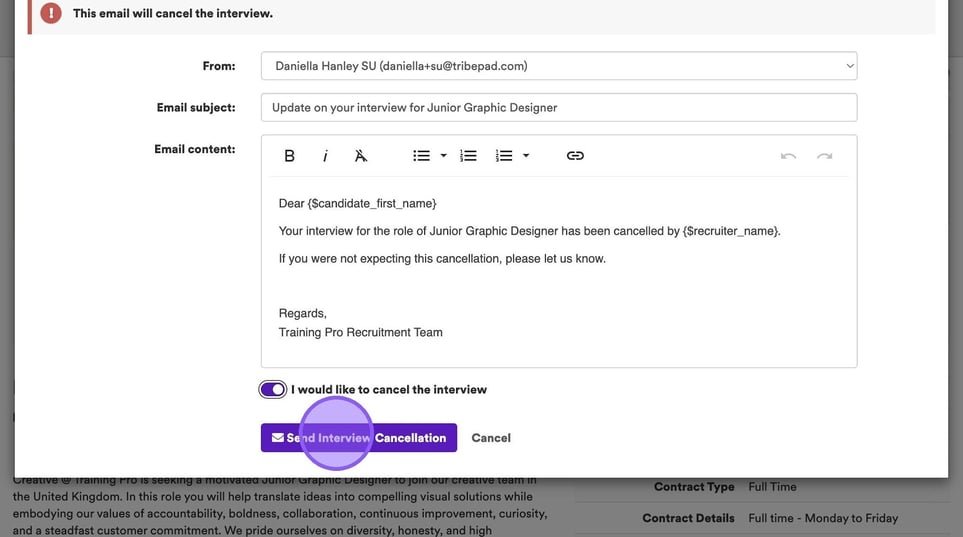Insert a numbered list

tap(468, 156)
